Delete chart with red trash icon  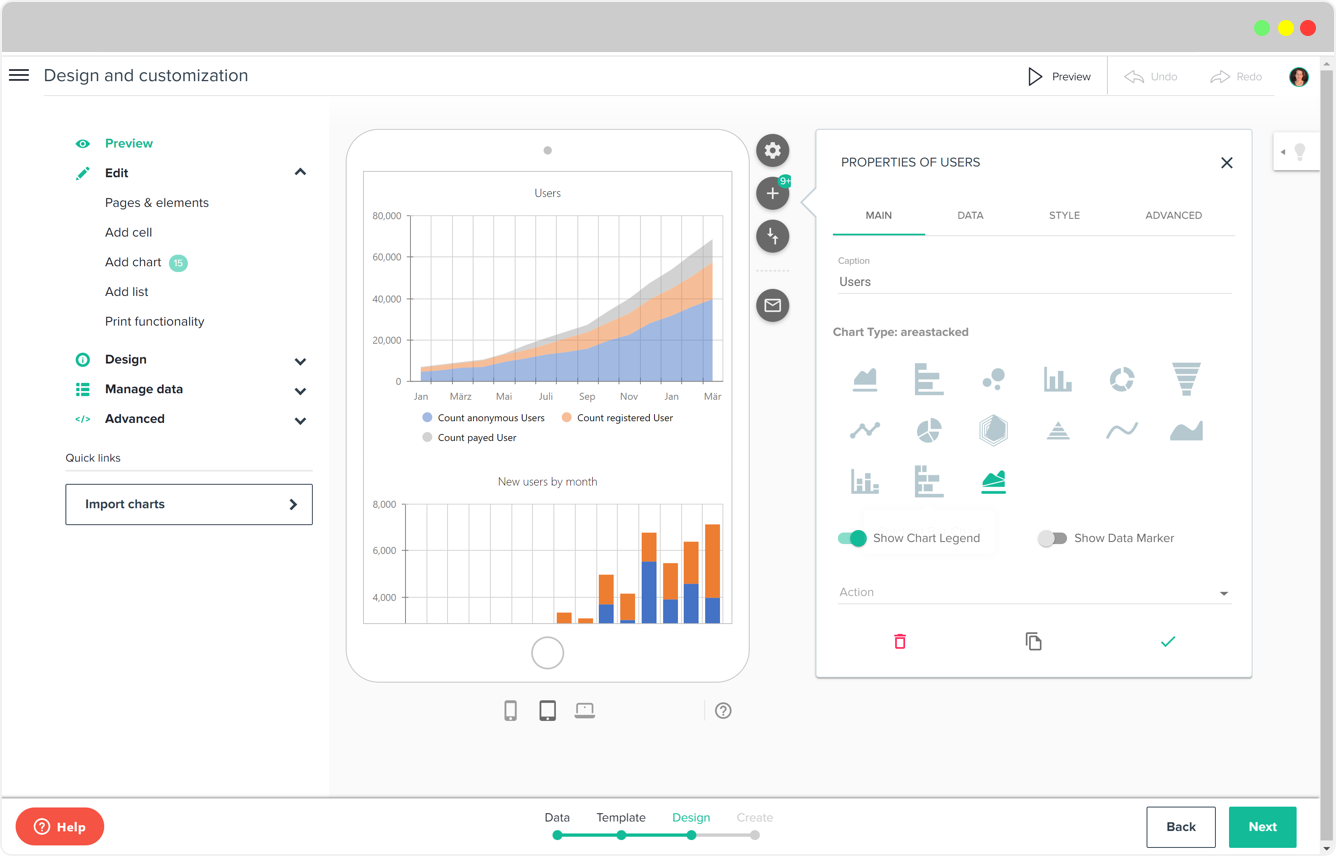coord(900,642)
